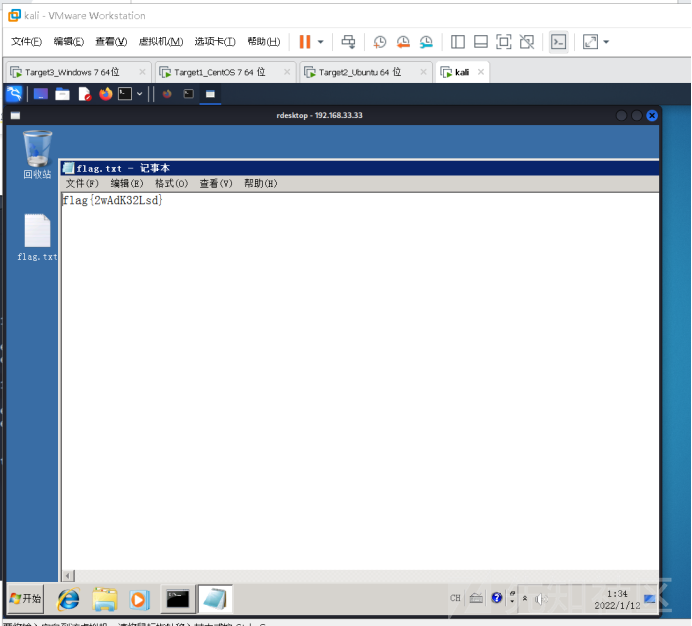Open Windows Explorer from the taskbar
The image size is (692, 626).
coord(105,600)
